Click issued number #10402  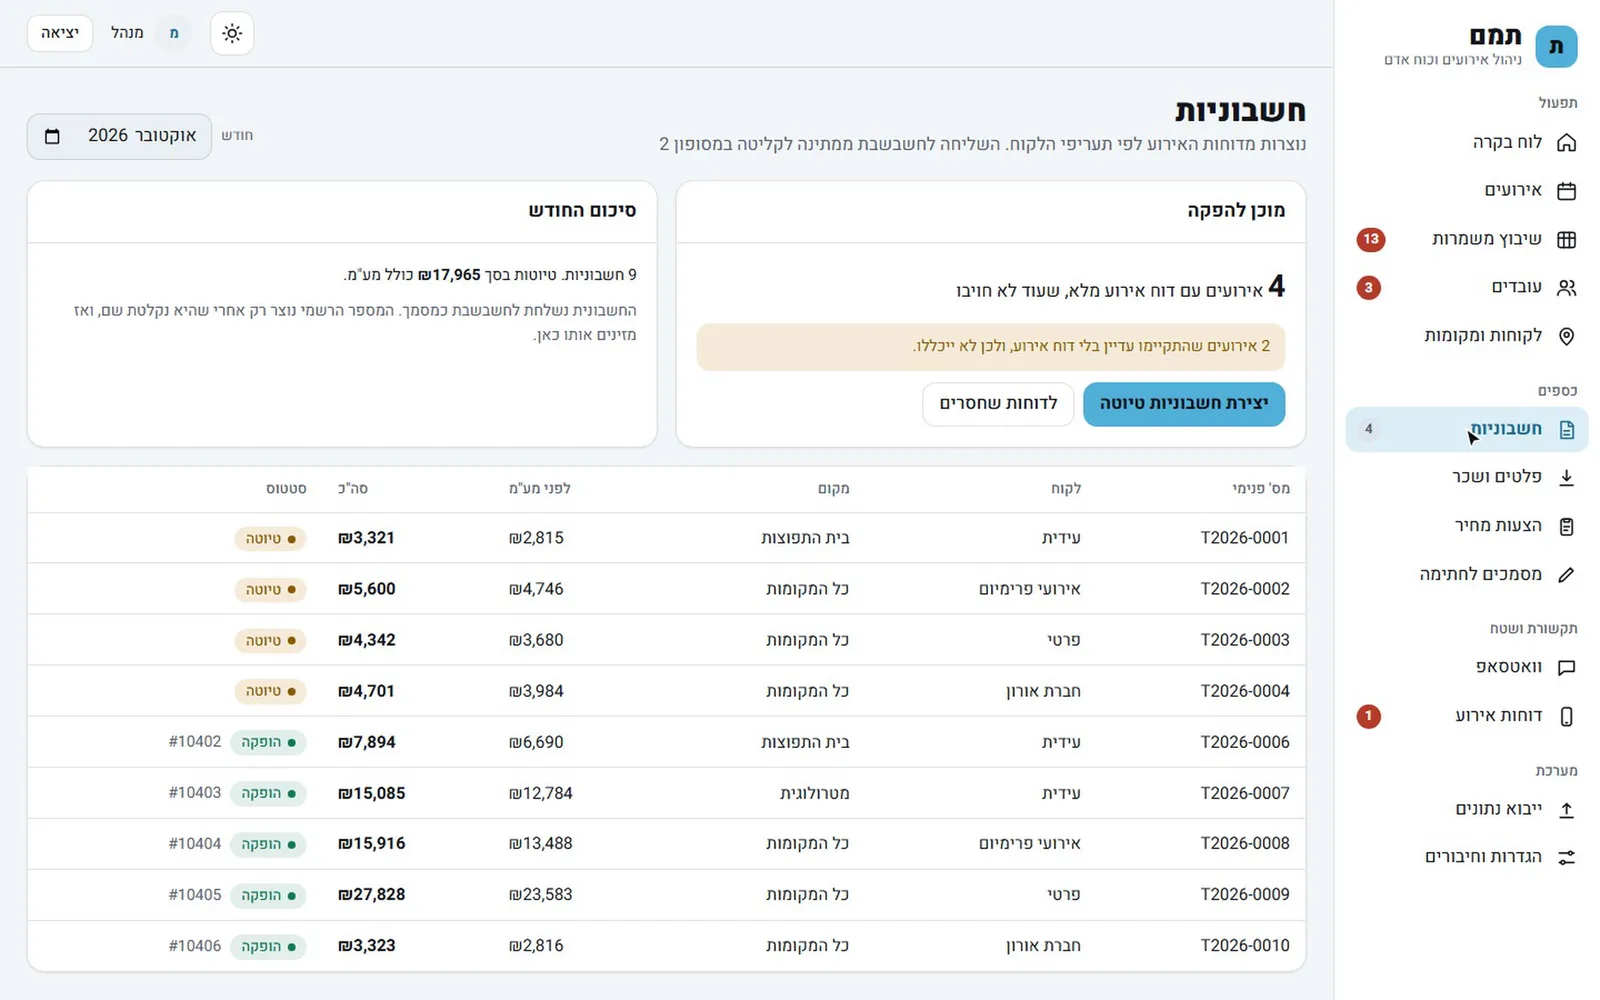pyautogui.click(x=195, y=742)
